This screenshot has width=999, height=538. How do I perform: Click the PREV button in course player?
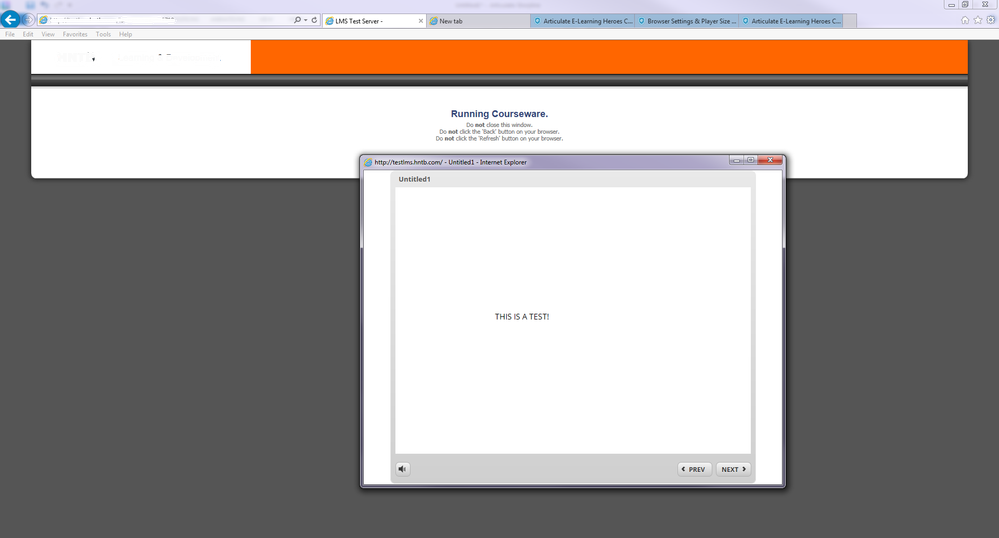(694, 469)
